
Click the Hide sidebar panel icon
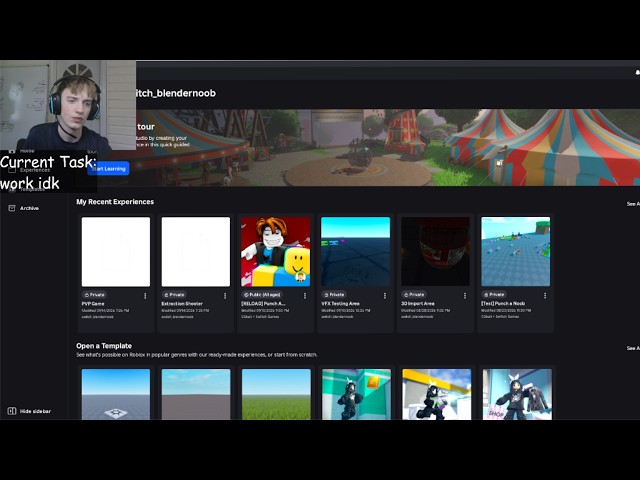[12, 411]
